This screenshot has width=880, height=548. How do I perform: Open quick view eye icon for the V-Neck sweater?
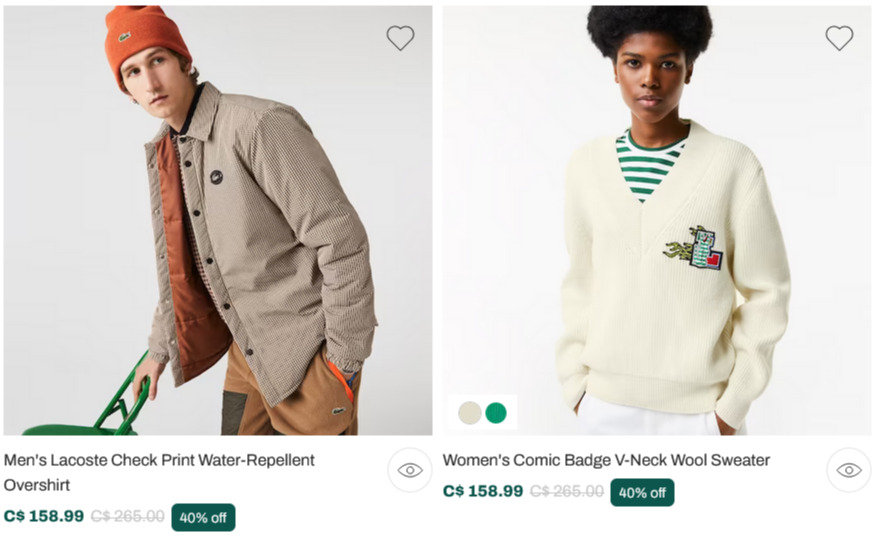(849, 470)
